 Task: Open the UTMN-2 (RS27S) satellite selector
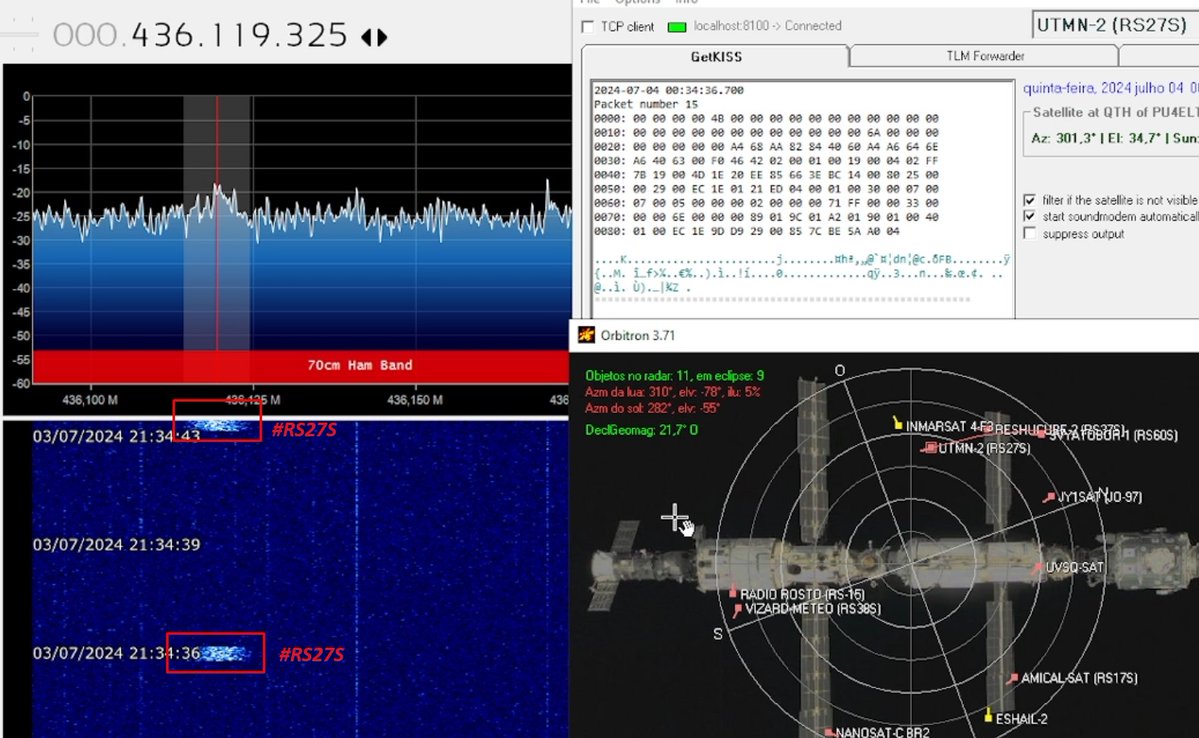[1114, 25]
